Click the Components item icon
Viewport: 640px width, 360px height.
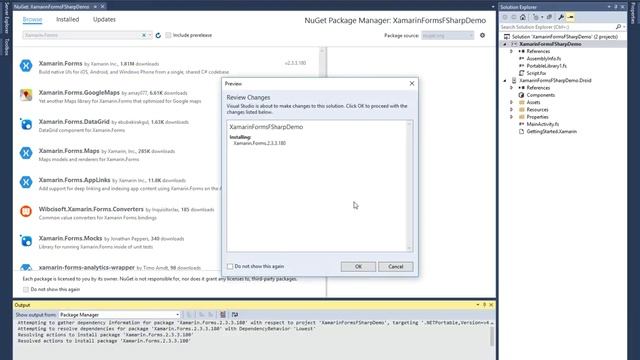click(521, 95)
